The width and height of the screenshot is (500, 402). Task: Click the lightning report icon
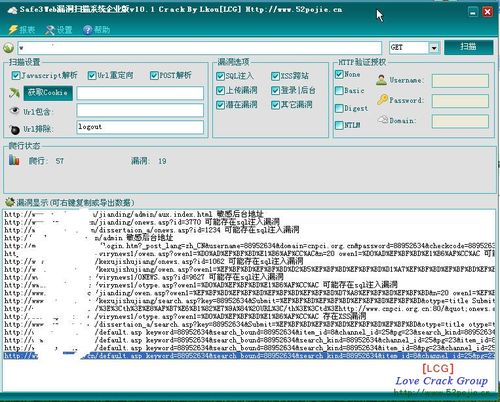tap(13, 30)
